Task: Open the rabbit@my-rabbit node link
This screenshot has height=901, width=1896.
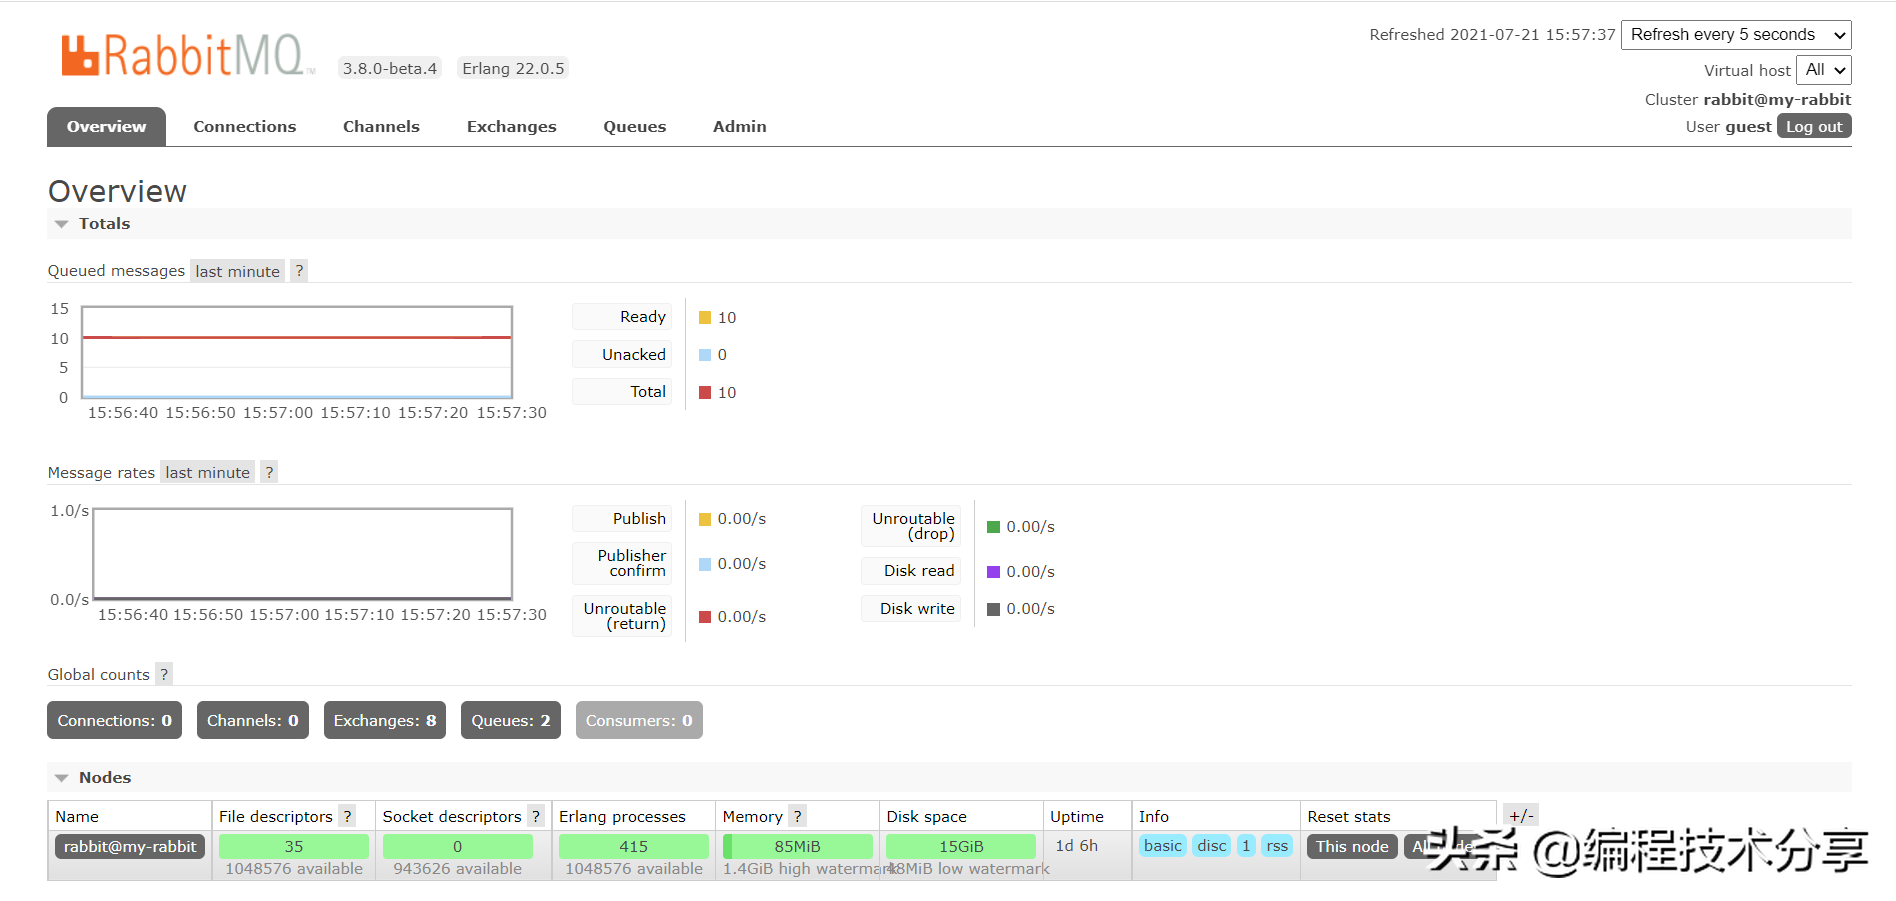Action: click(x=130, y=846)
